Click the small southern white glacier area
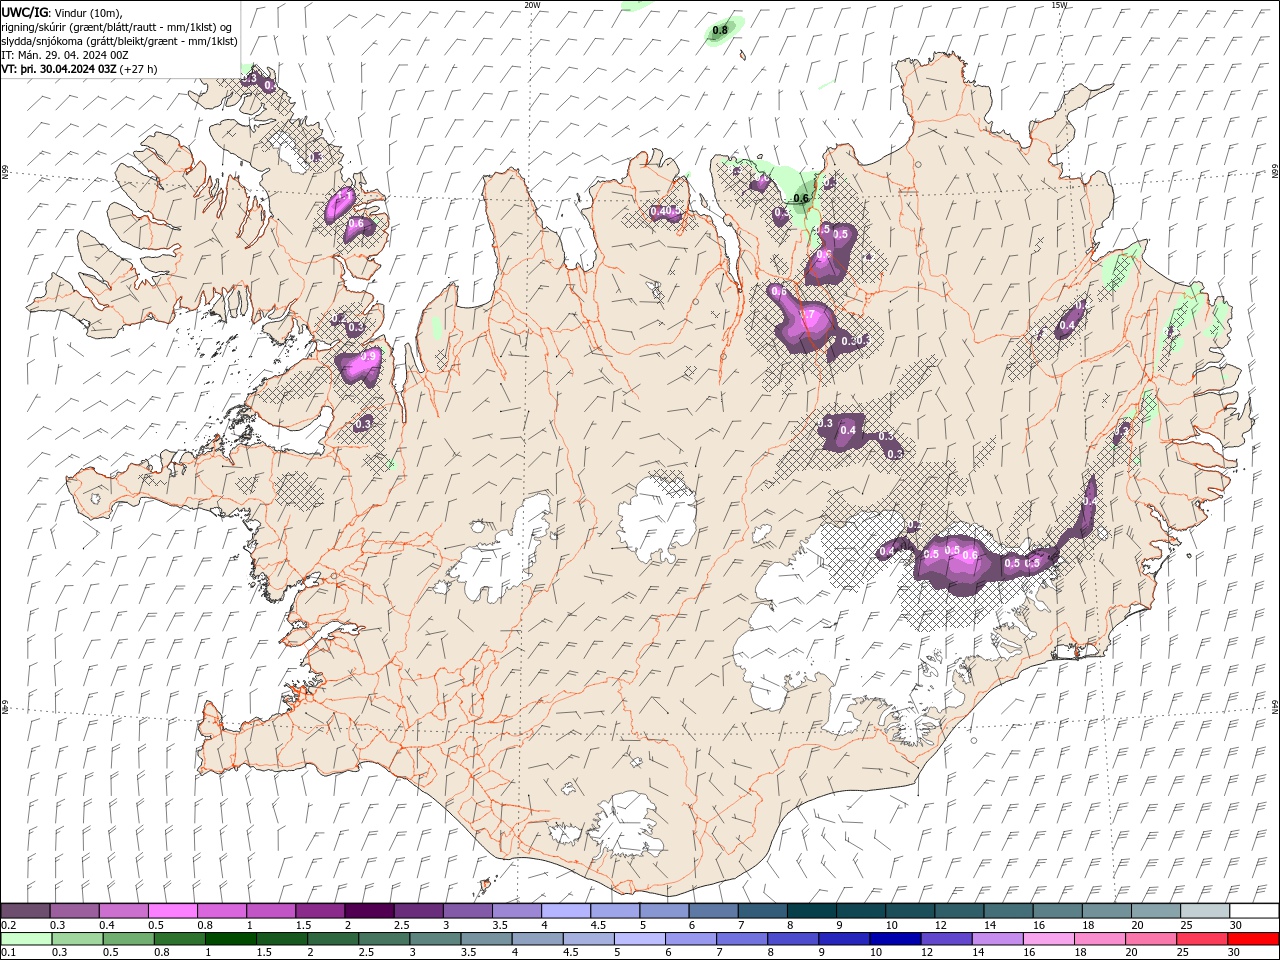Screen dimensions: 1280x960 [627, 824]
